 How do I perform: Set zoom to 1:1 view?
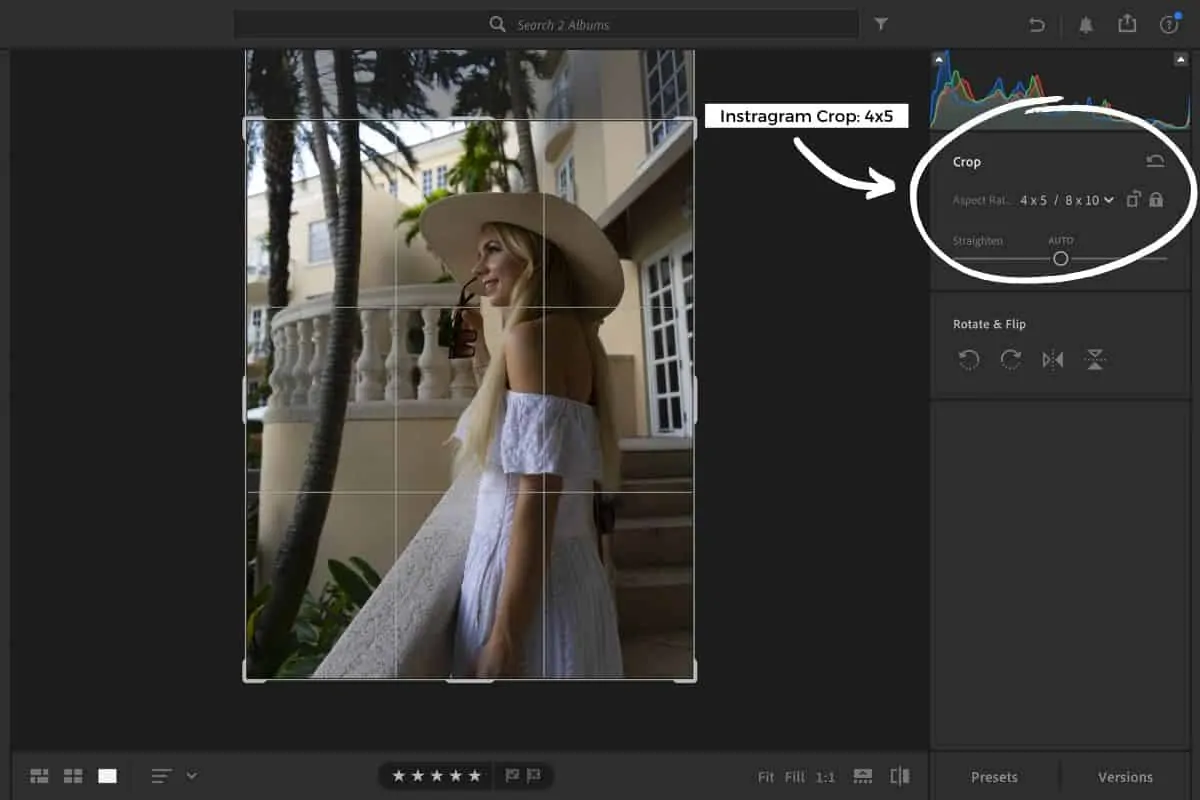pyautogui.click(x=825, y=776)
